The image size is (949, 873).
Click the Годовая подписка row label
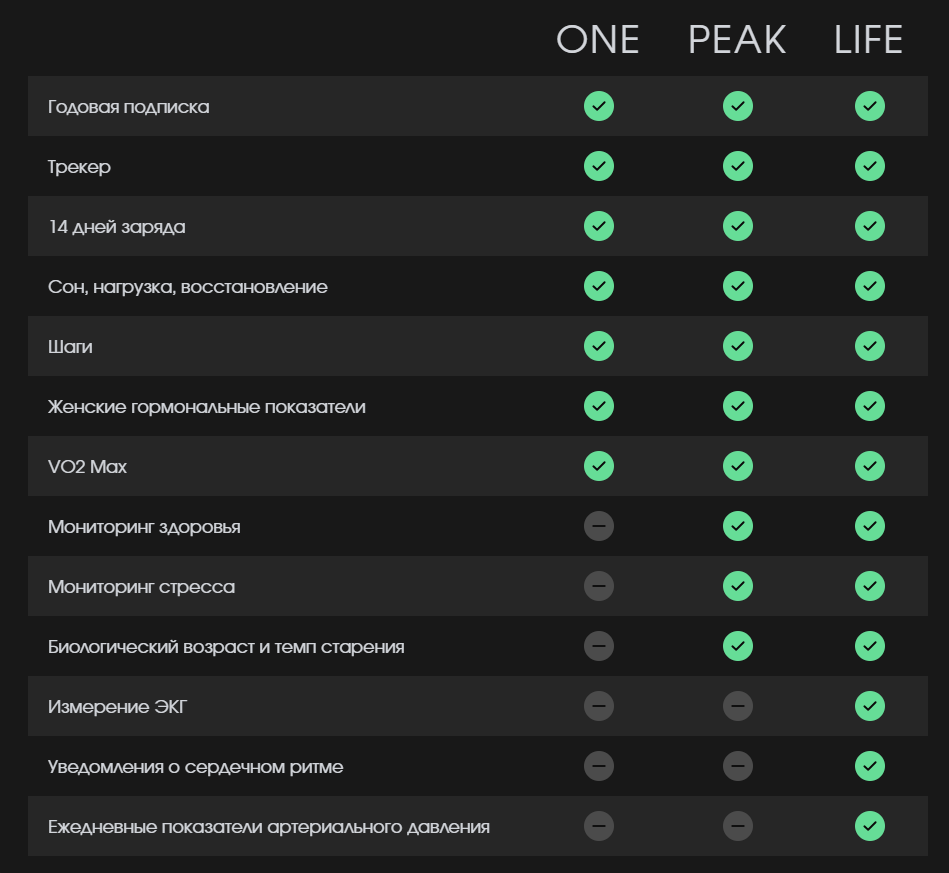(x=129, y=107)
